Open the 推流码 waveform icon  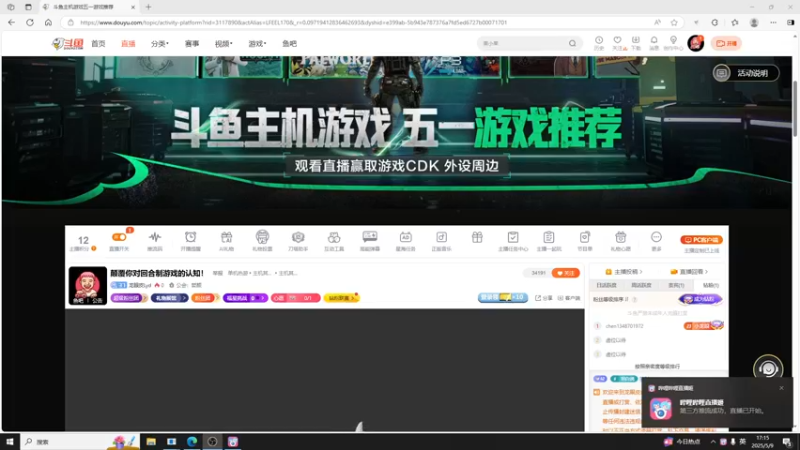155,237
